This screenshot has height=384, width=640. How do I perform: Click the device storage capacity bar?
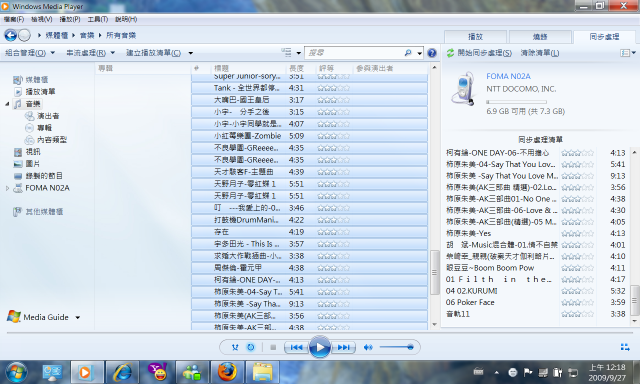coord(516,102)
